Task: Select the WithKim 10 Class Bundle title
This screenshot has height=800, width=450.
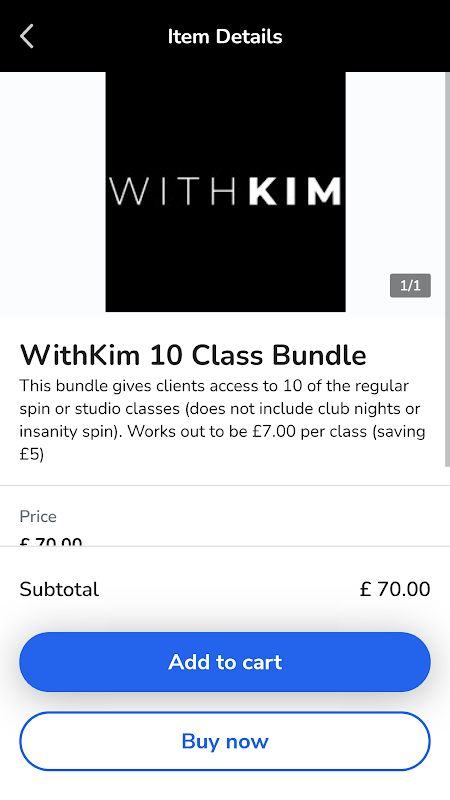Action: point(193,355)
